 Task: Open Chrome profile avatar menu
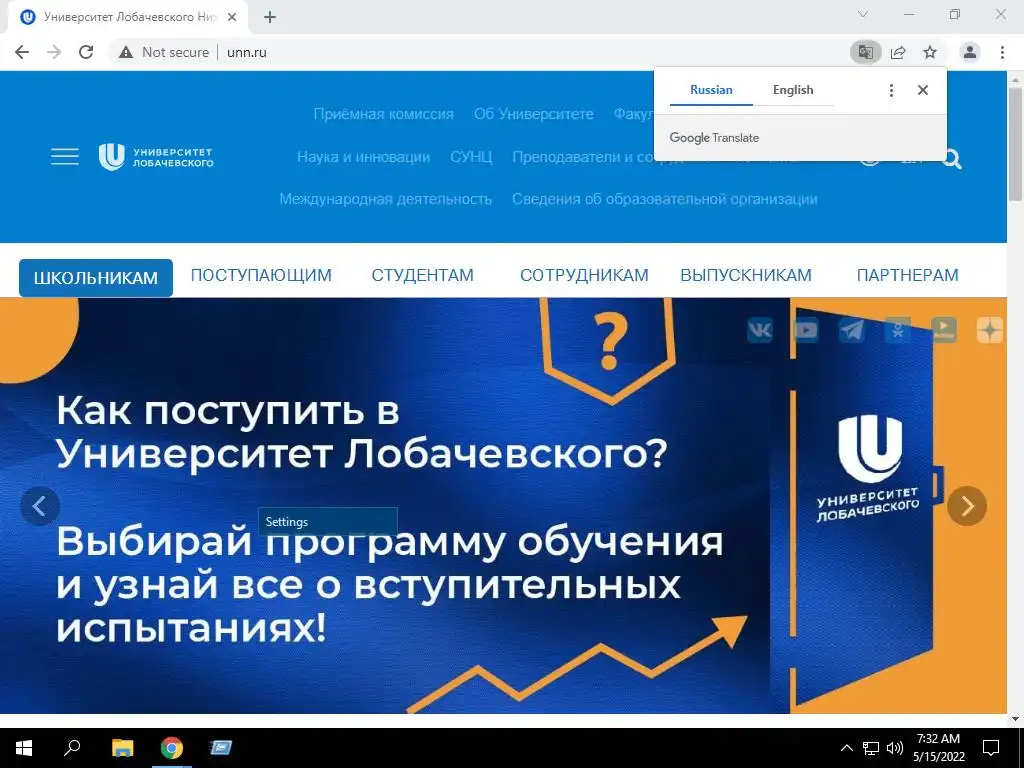pos(970,52)
